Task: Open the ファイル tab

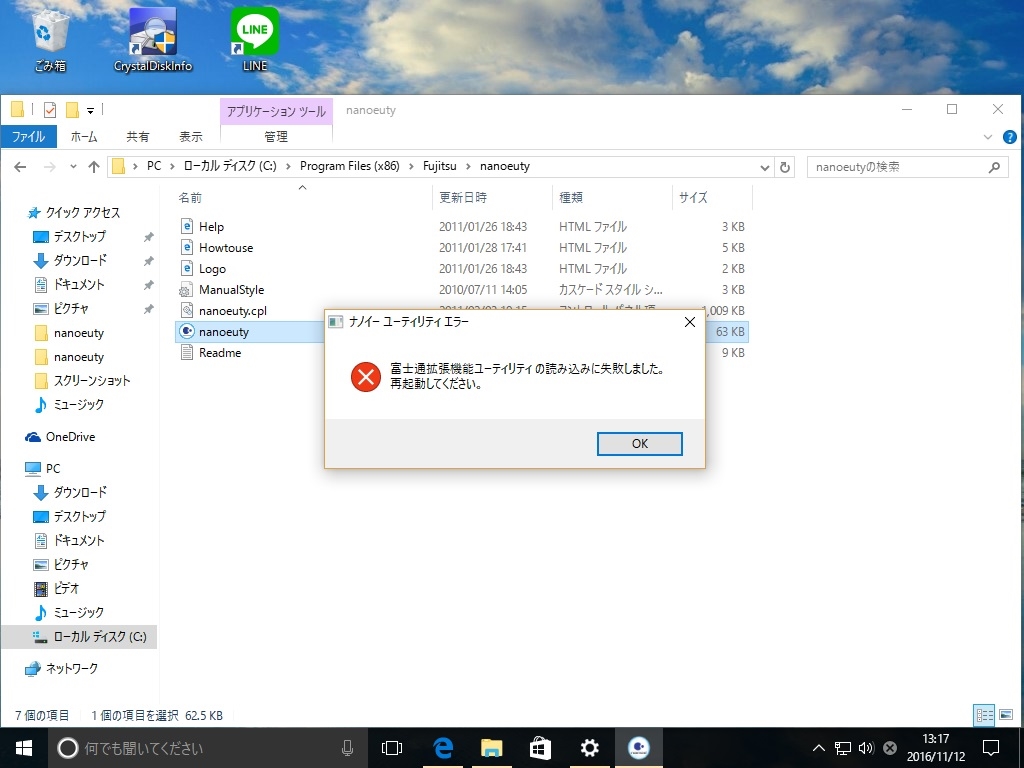Action: (x=28, y=136)
